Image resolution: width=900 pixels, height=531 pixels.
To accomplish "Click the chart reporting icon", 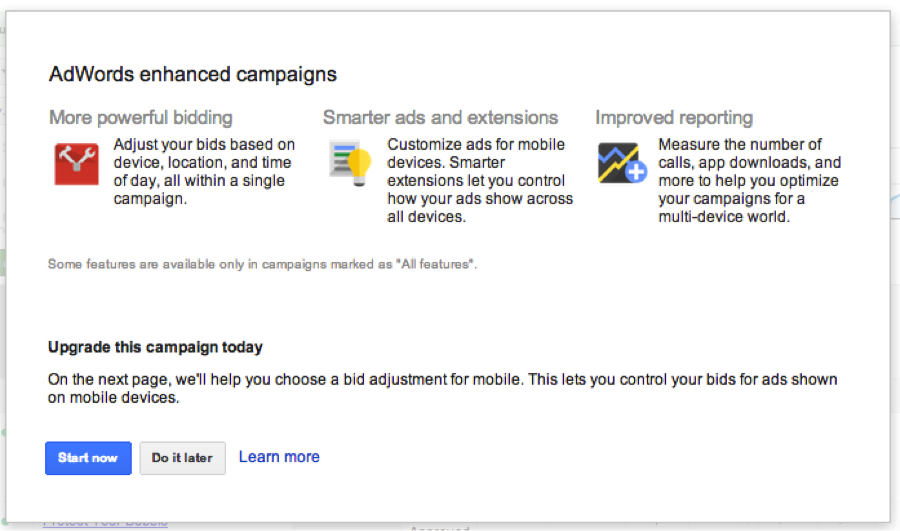I will (622, 163).
